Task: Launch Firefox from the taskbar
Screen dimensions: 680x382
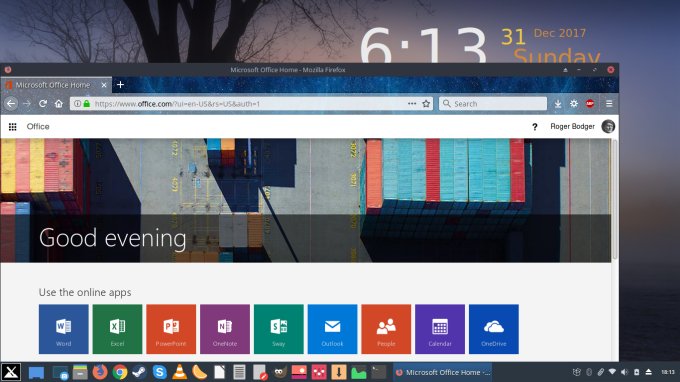Action: [100, 372]
